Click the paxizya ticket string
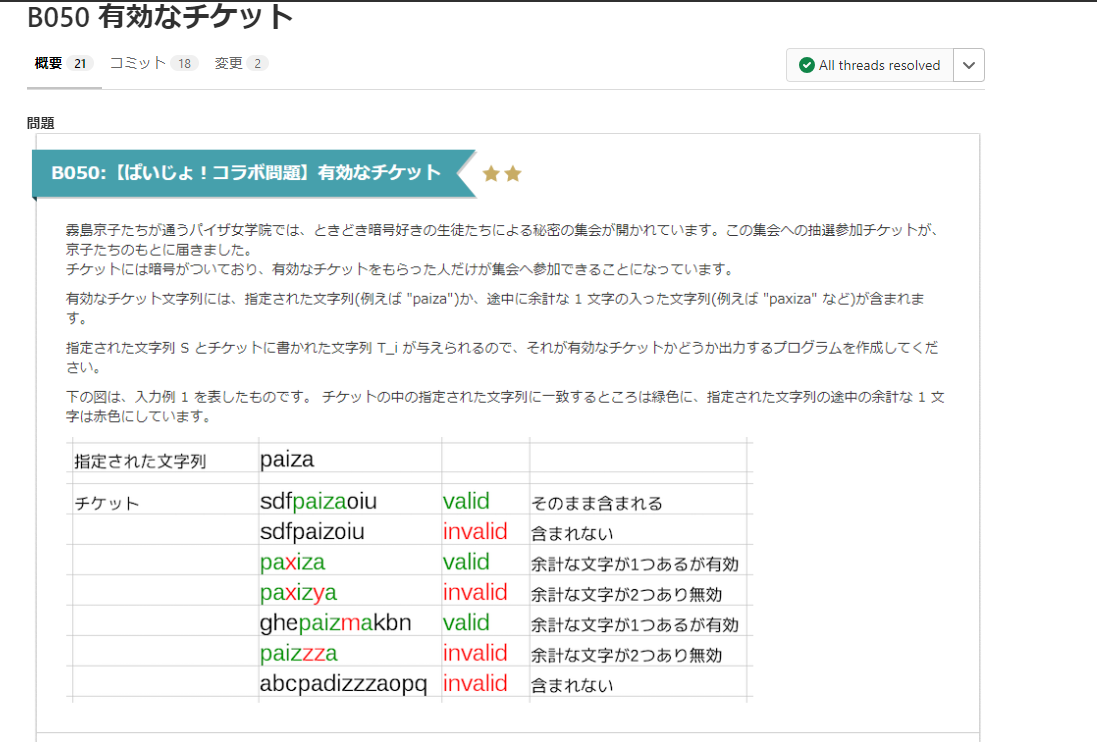The height and width of the screenshot is (746, 1097). [298, 592]
